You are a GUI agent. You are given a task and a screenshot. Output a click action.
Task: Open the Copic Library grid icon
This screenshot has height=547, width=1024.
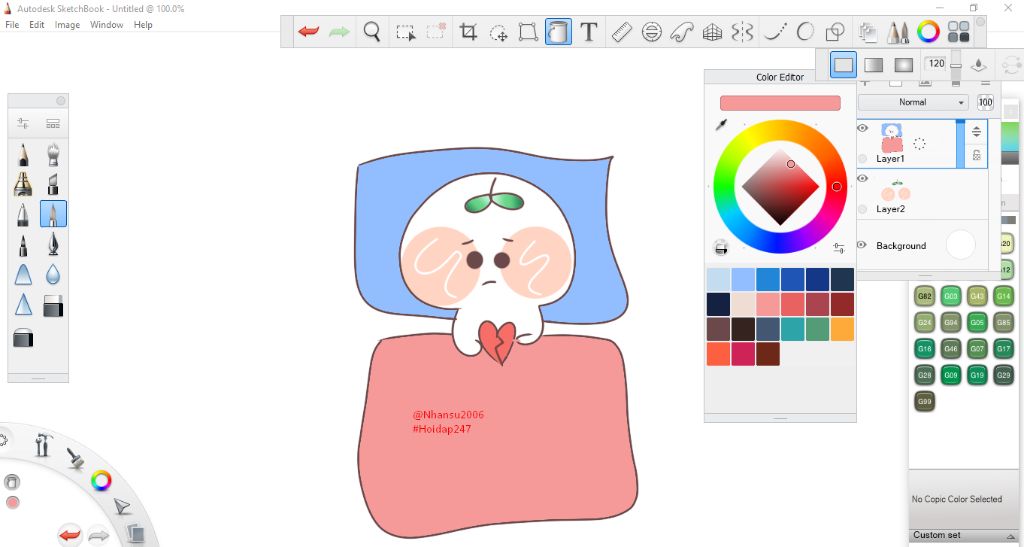point(959,31)
